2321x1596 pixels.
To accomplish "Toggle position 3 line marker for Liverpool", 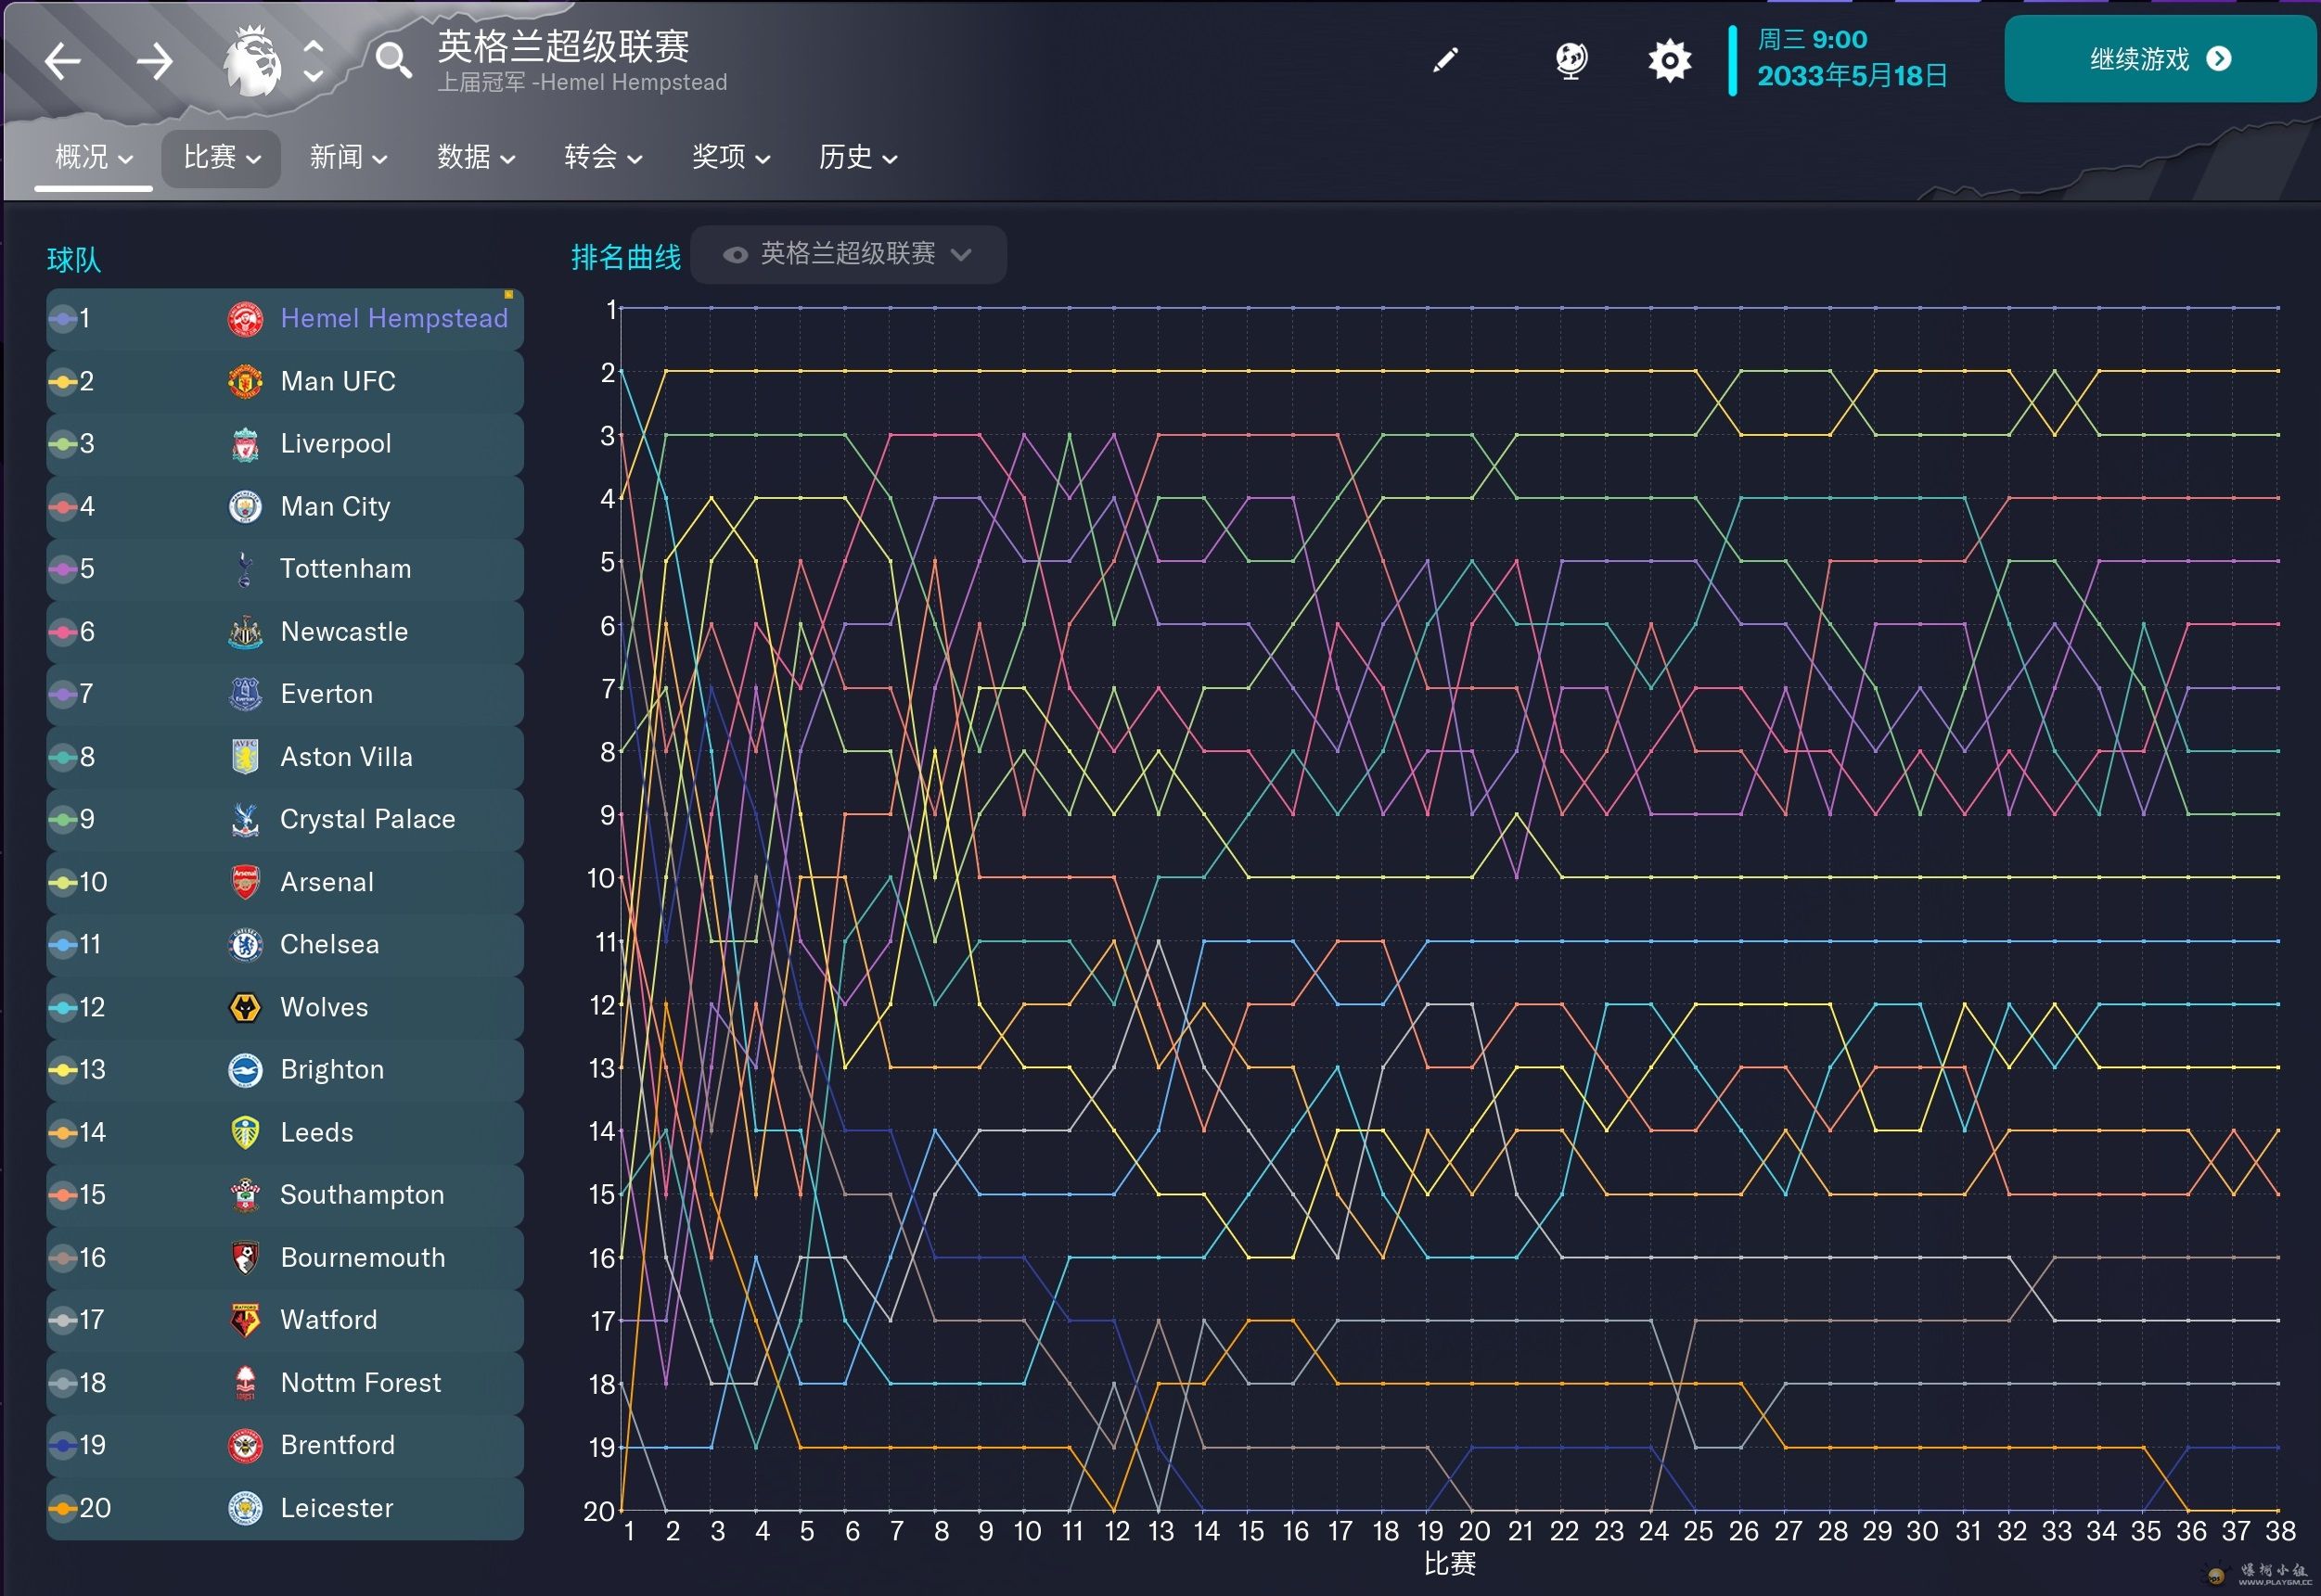I will (63, 444).
